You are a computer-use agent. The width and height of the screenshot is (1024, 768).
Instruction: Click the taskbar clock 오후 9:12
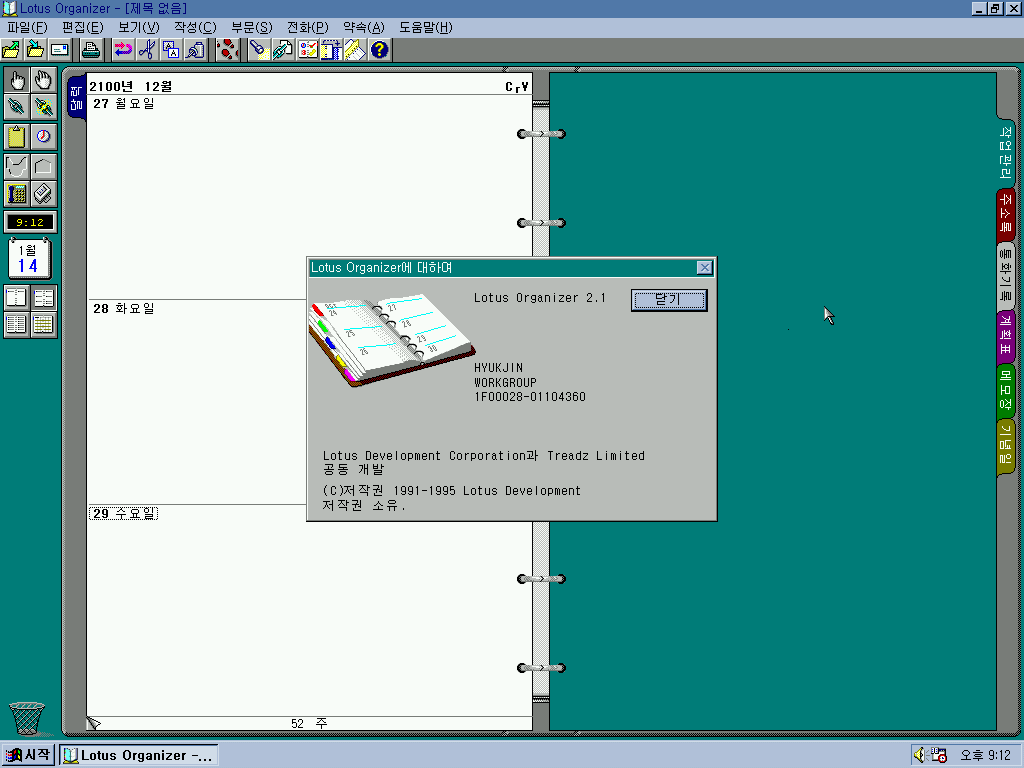click(x=985, y=756)
